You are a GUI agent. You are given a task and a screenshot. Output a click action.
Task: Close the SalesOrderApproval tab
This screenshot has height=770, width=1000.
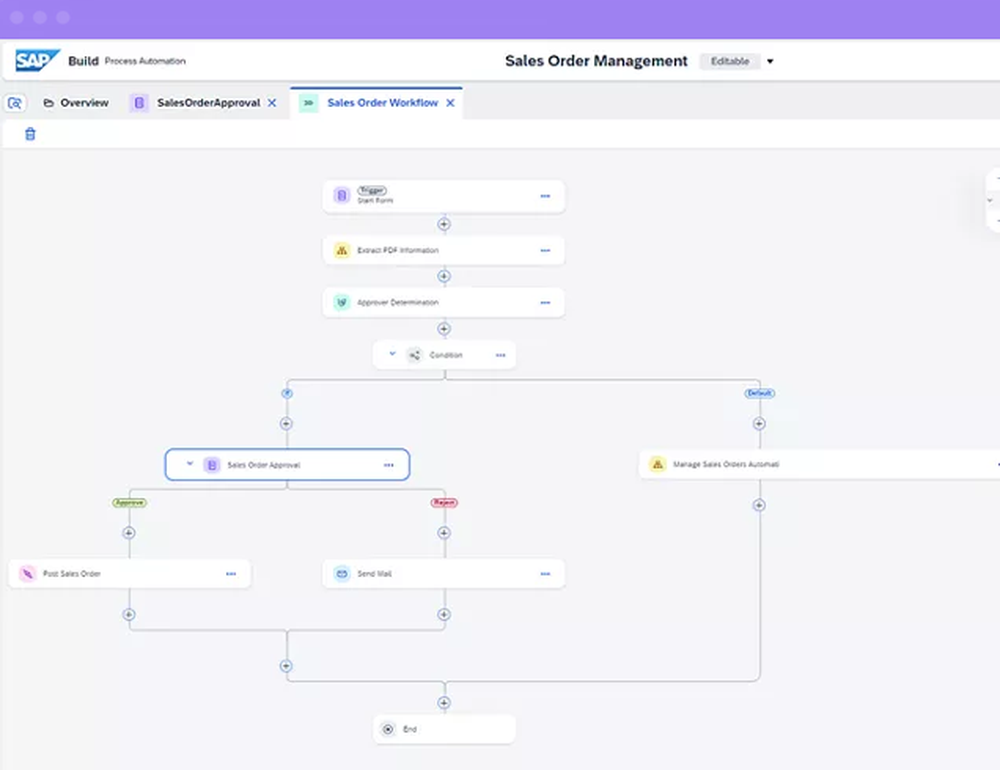click(x=272, y=103)
